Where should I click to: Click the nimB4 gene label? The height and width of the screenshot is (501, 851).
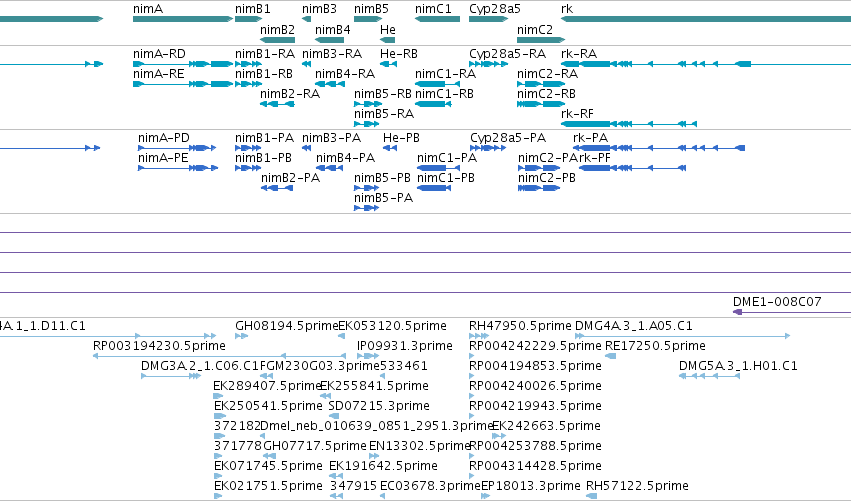[333, 29]
